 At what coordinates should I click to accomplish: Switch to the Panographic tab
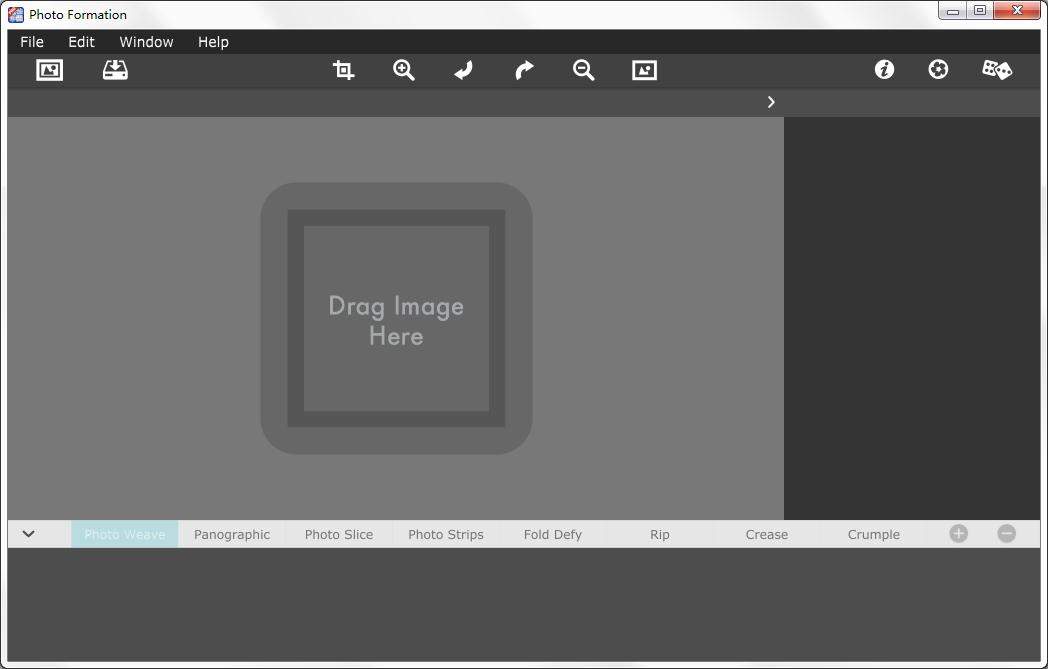(232, 535)
